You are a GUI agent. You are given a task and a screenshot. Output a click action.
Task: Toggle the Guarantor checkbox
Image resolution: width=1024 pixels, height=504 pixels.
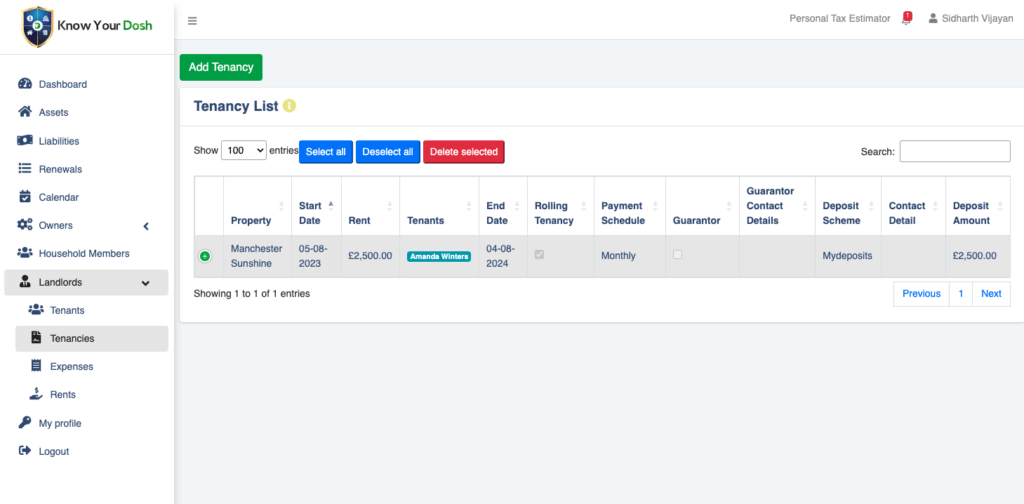678,255
